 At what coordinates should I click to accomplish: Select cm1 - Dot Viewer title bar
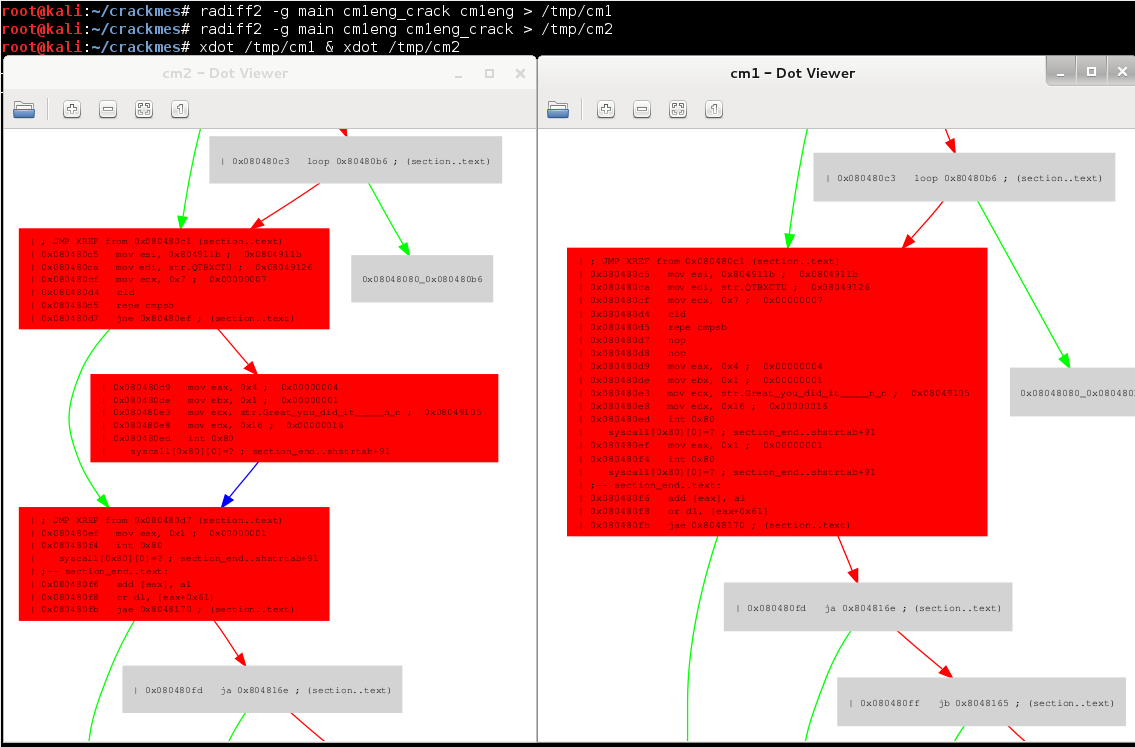pyautogui.click(x=793, y=73)
